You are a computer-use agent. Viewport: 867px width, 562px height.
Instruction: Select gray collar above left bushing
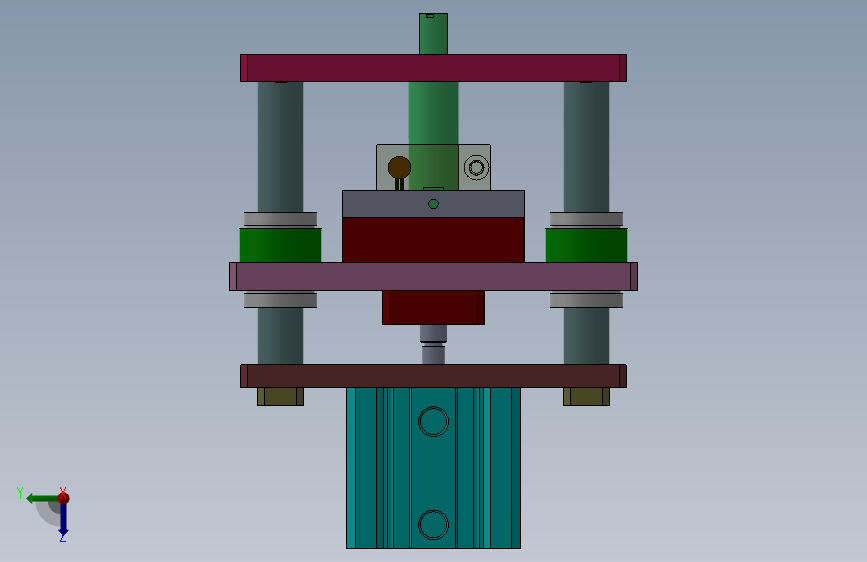[x=280, y=220]
